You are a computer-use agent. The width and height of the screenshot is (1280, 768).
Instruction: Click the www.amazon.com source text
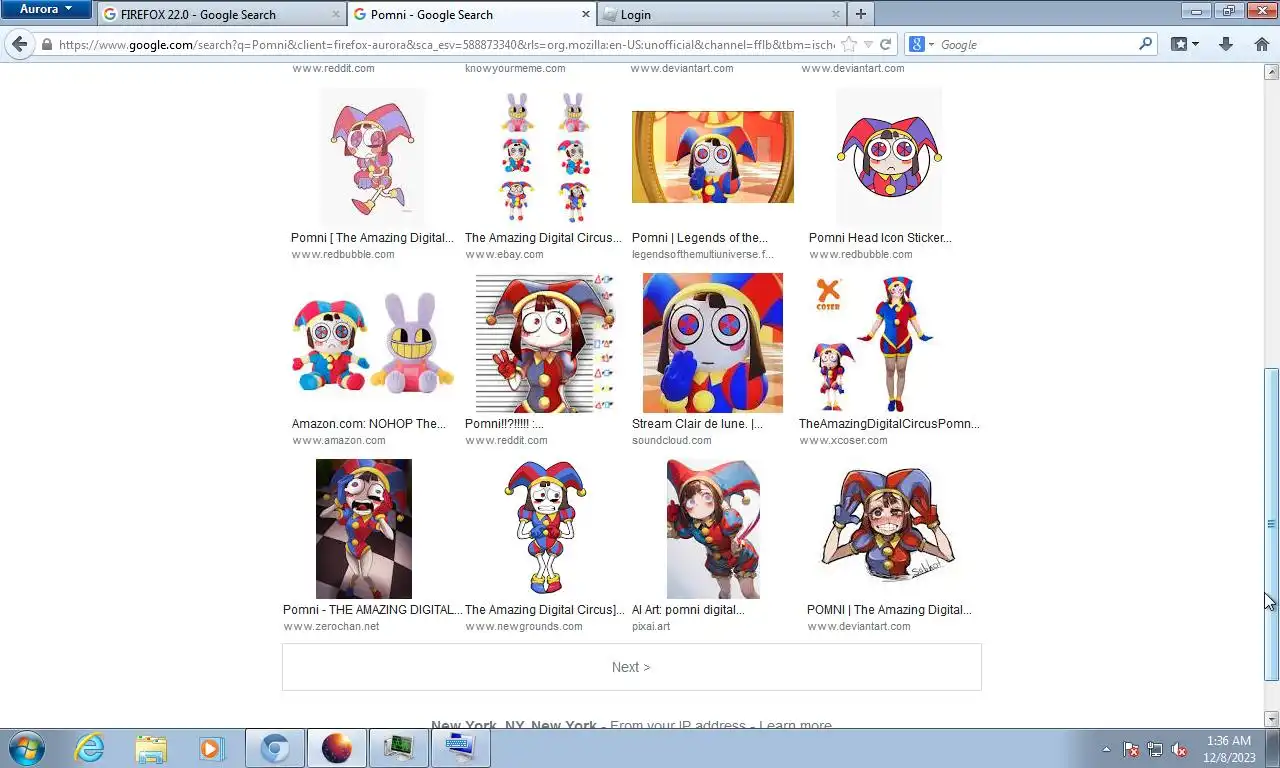(x=339, y=441)
